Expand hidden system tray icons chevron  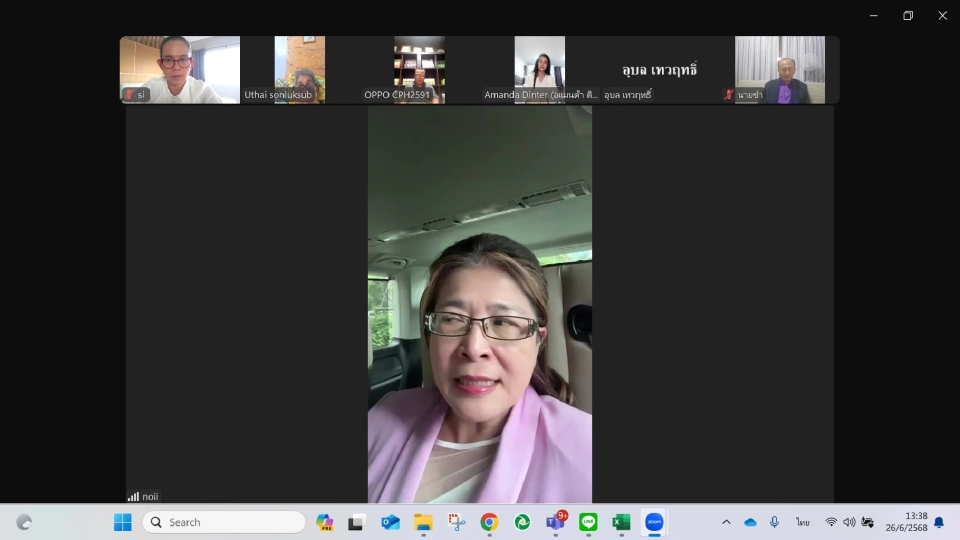pos(726,522)
